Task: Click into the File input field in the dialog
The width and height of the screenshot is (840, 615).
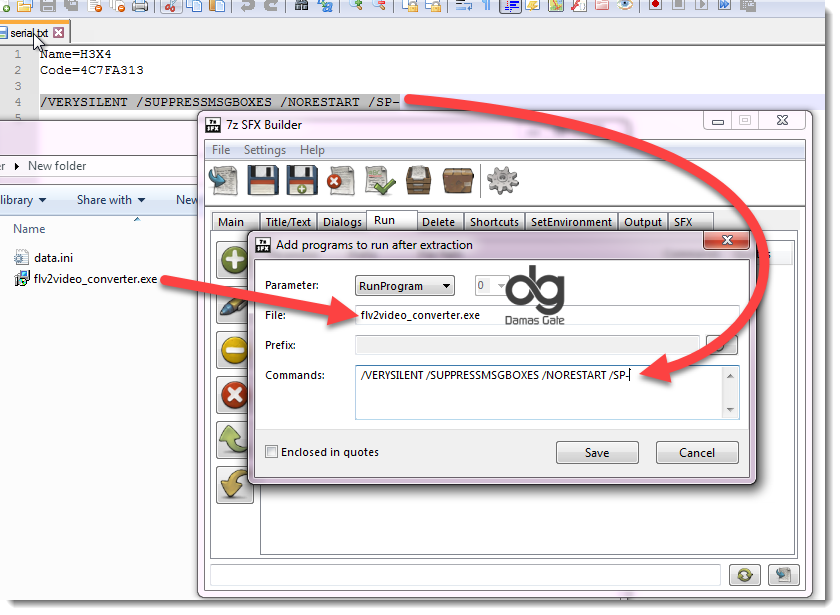Action: point(547,315)
